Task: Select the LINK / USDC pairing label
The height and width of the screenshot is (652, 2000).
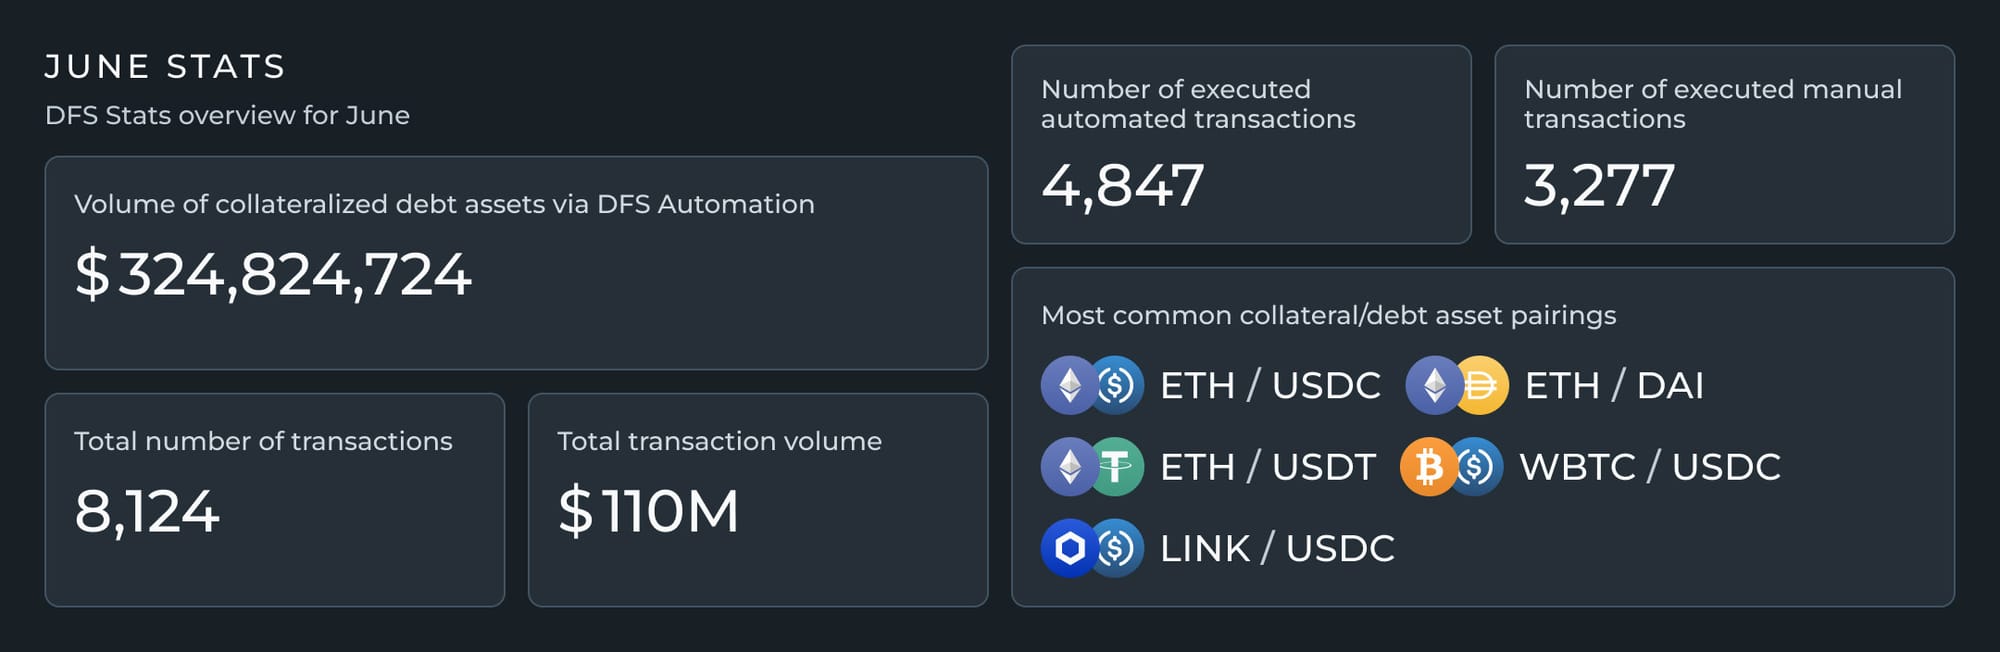Action: 1277,548
